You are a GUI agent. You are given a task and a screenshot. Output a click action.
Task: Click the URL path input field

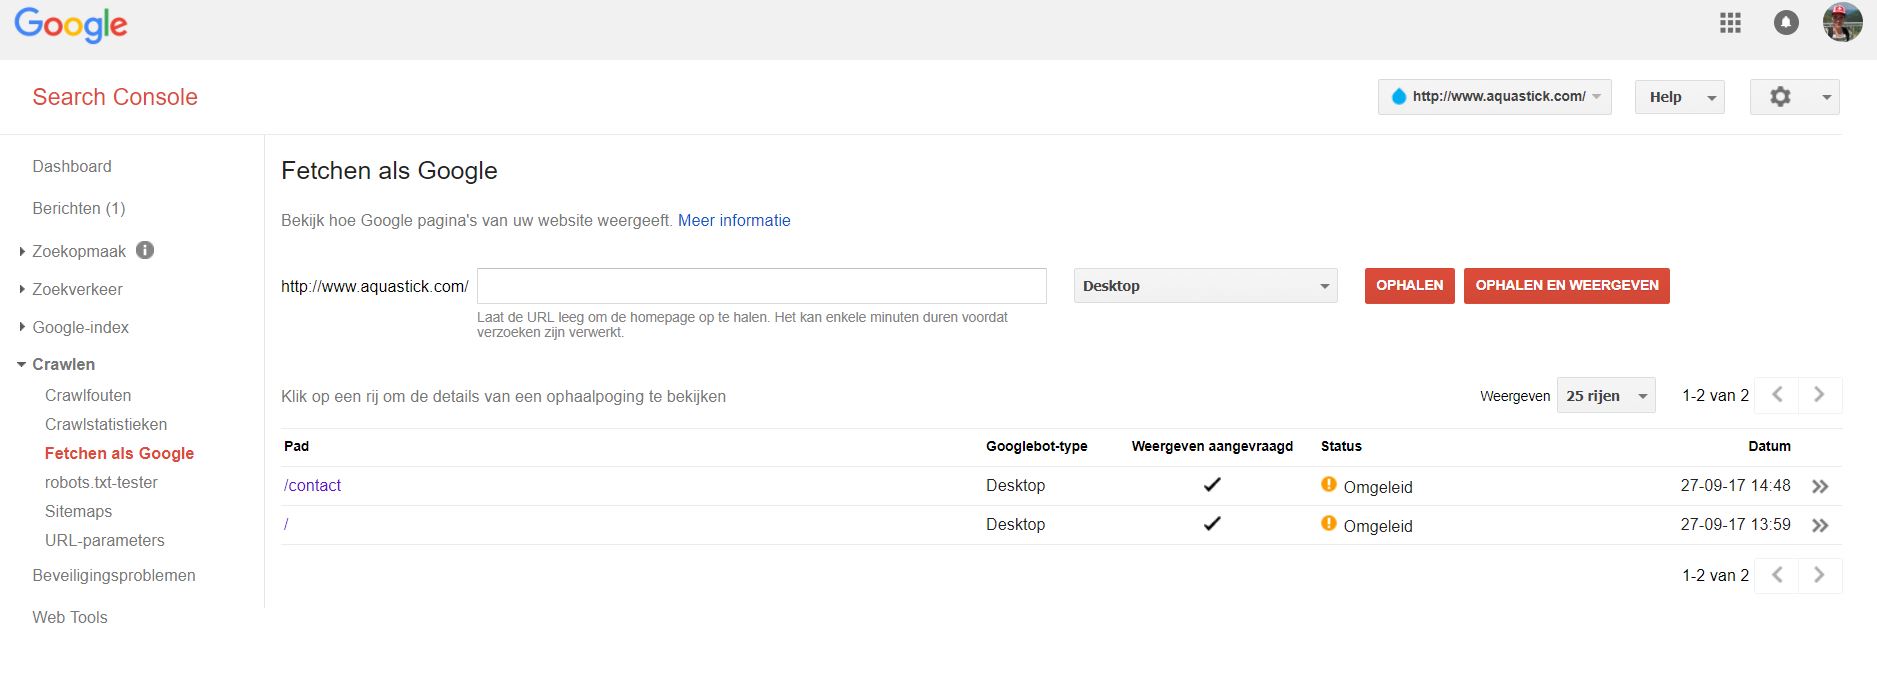(761, 286)
